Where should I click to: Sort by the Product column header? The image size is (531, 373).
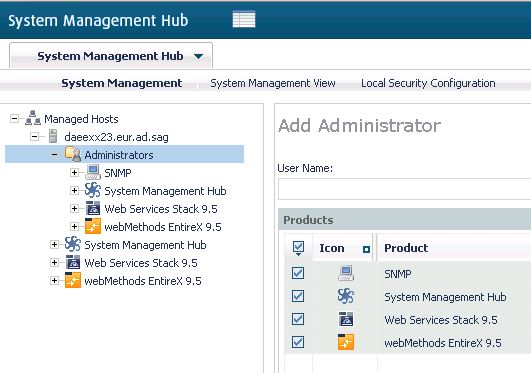click(406, 248)
